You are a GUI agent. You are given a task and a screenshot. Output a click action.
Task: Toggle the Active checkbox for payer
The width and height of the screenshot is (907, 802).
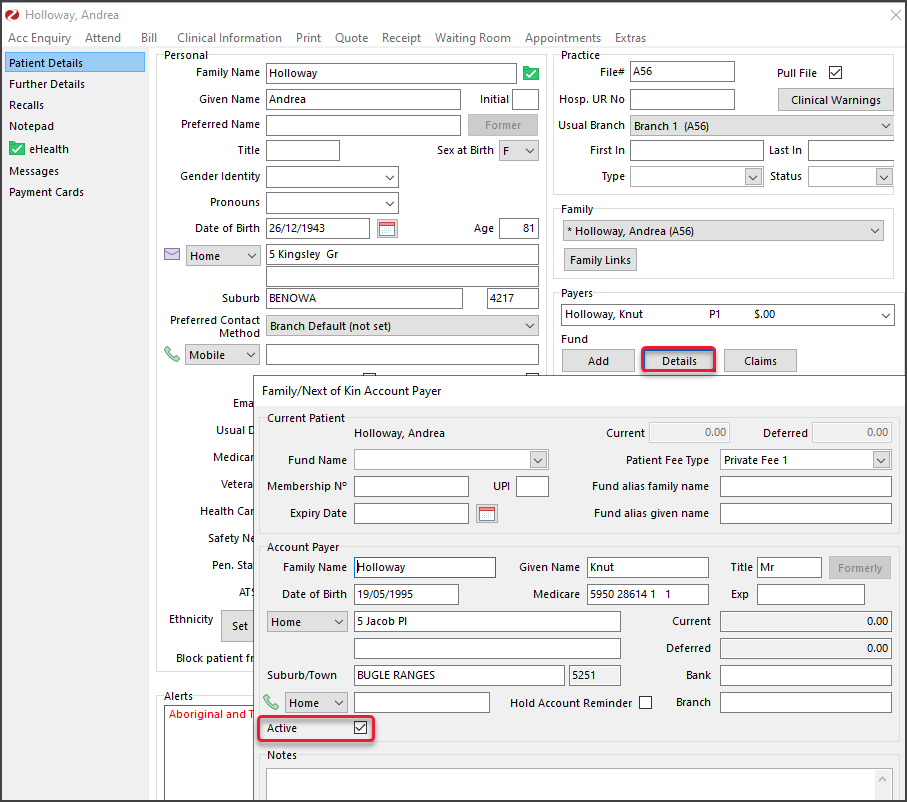[x=361, y=728]
